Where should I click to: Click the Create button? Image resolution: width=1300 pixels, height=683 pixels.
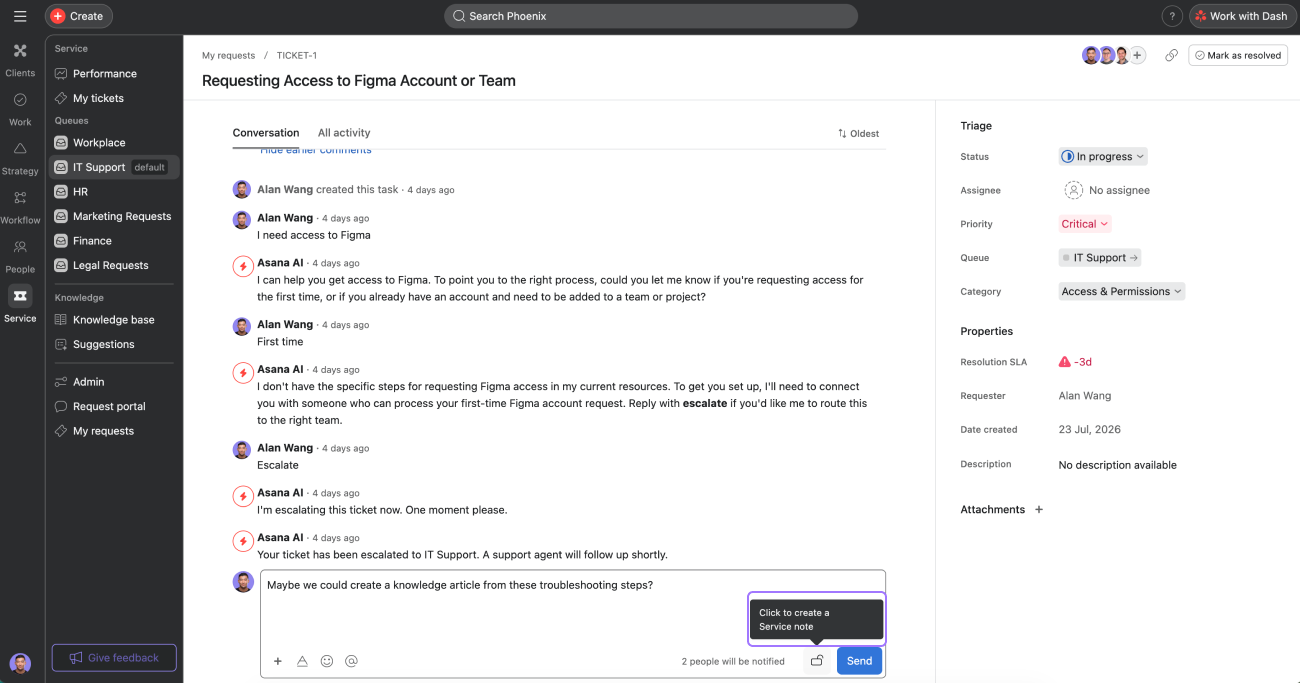(78, 16)
